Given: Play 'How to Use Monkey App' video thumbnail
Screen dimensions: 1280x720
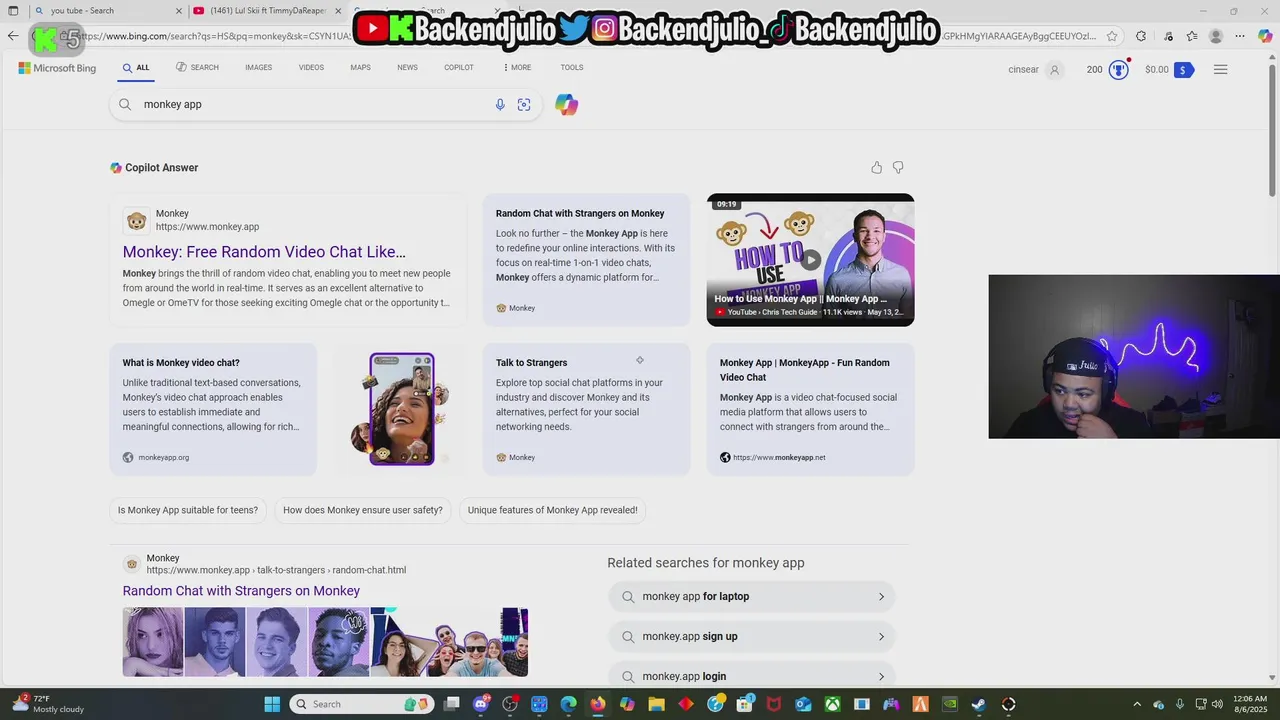Looking at the screenshot, I should pyautogui.click(x=810, y=259).
